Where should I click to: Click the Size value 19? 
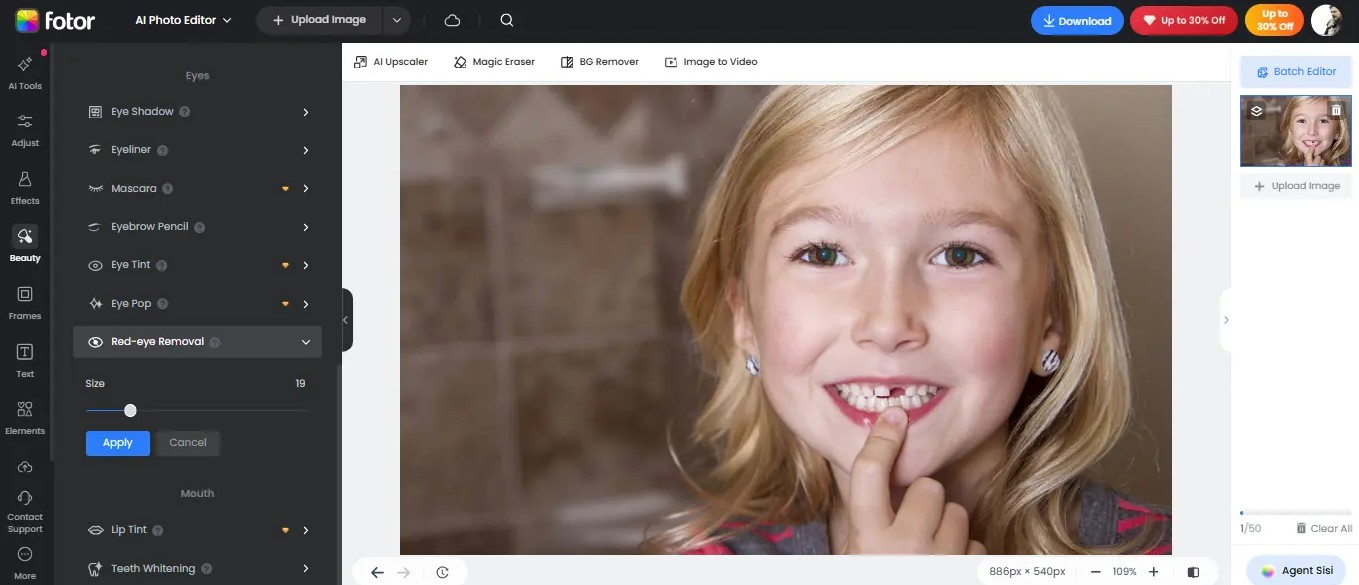coord(300,384)
